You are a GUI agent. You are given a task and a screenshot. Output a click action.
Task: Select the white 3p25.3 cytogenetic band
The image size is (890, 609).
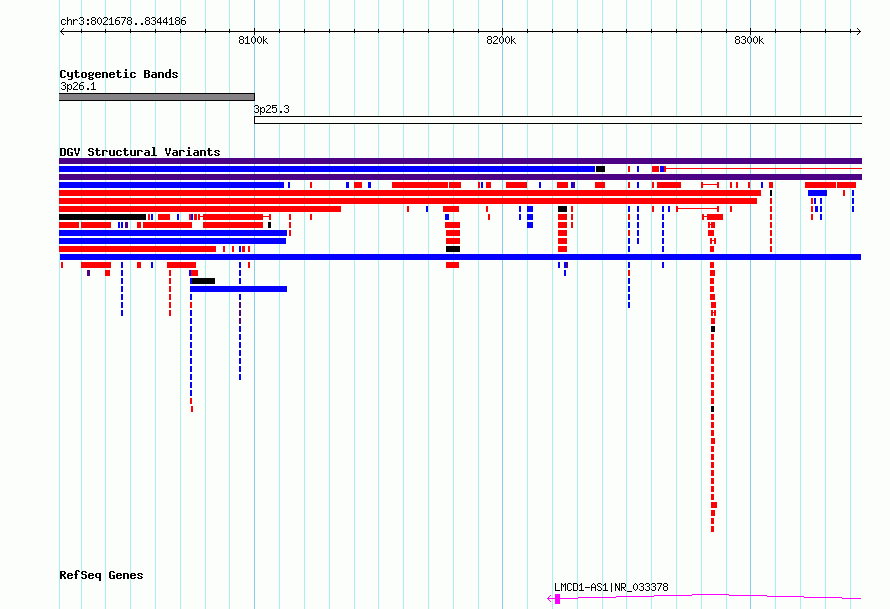pyautogui.click(x=558, y=120)
